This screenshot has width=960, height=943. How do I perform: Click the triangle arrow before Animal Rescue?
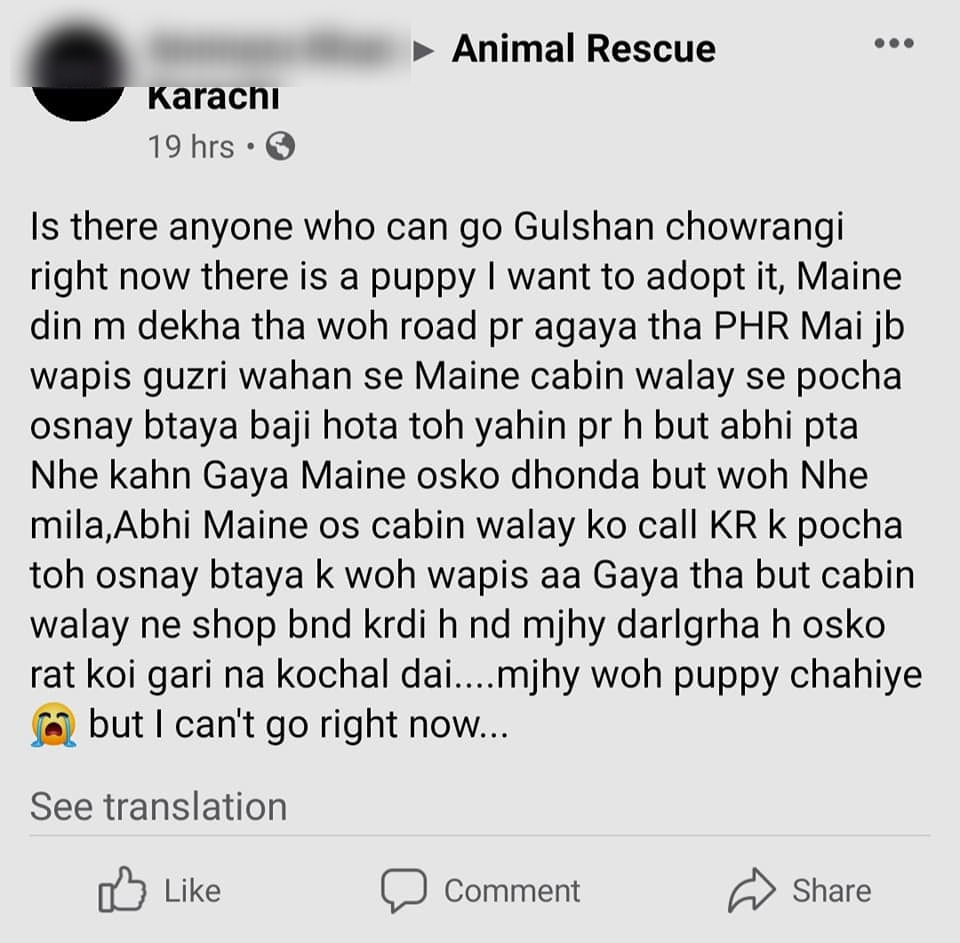[424, 51]
